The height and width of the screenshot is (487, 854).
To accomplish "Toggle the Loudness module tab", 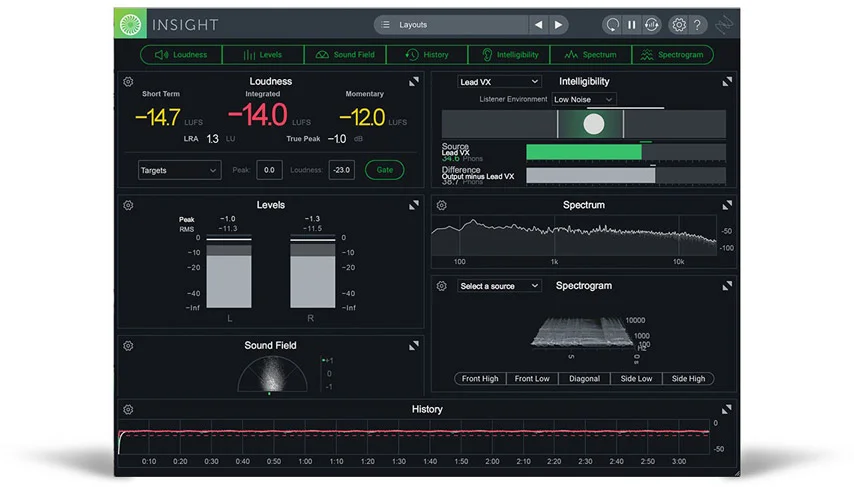I will [x=181, y=54].
